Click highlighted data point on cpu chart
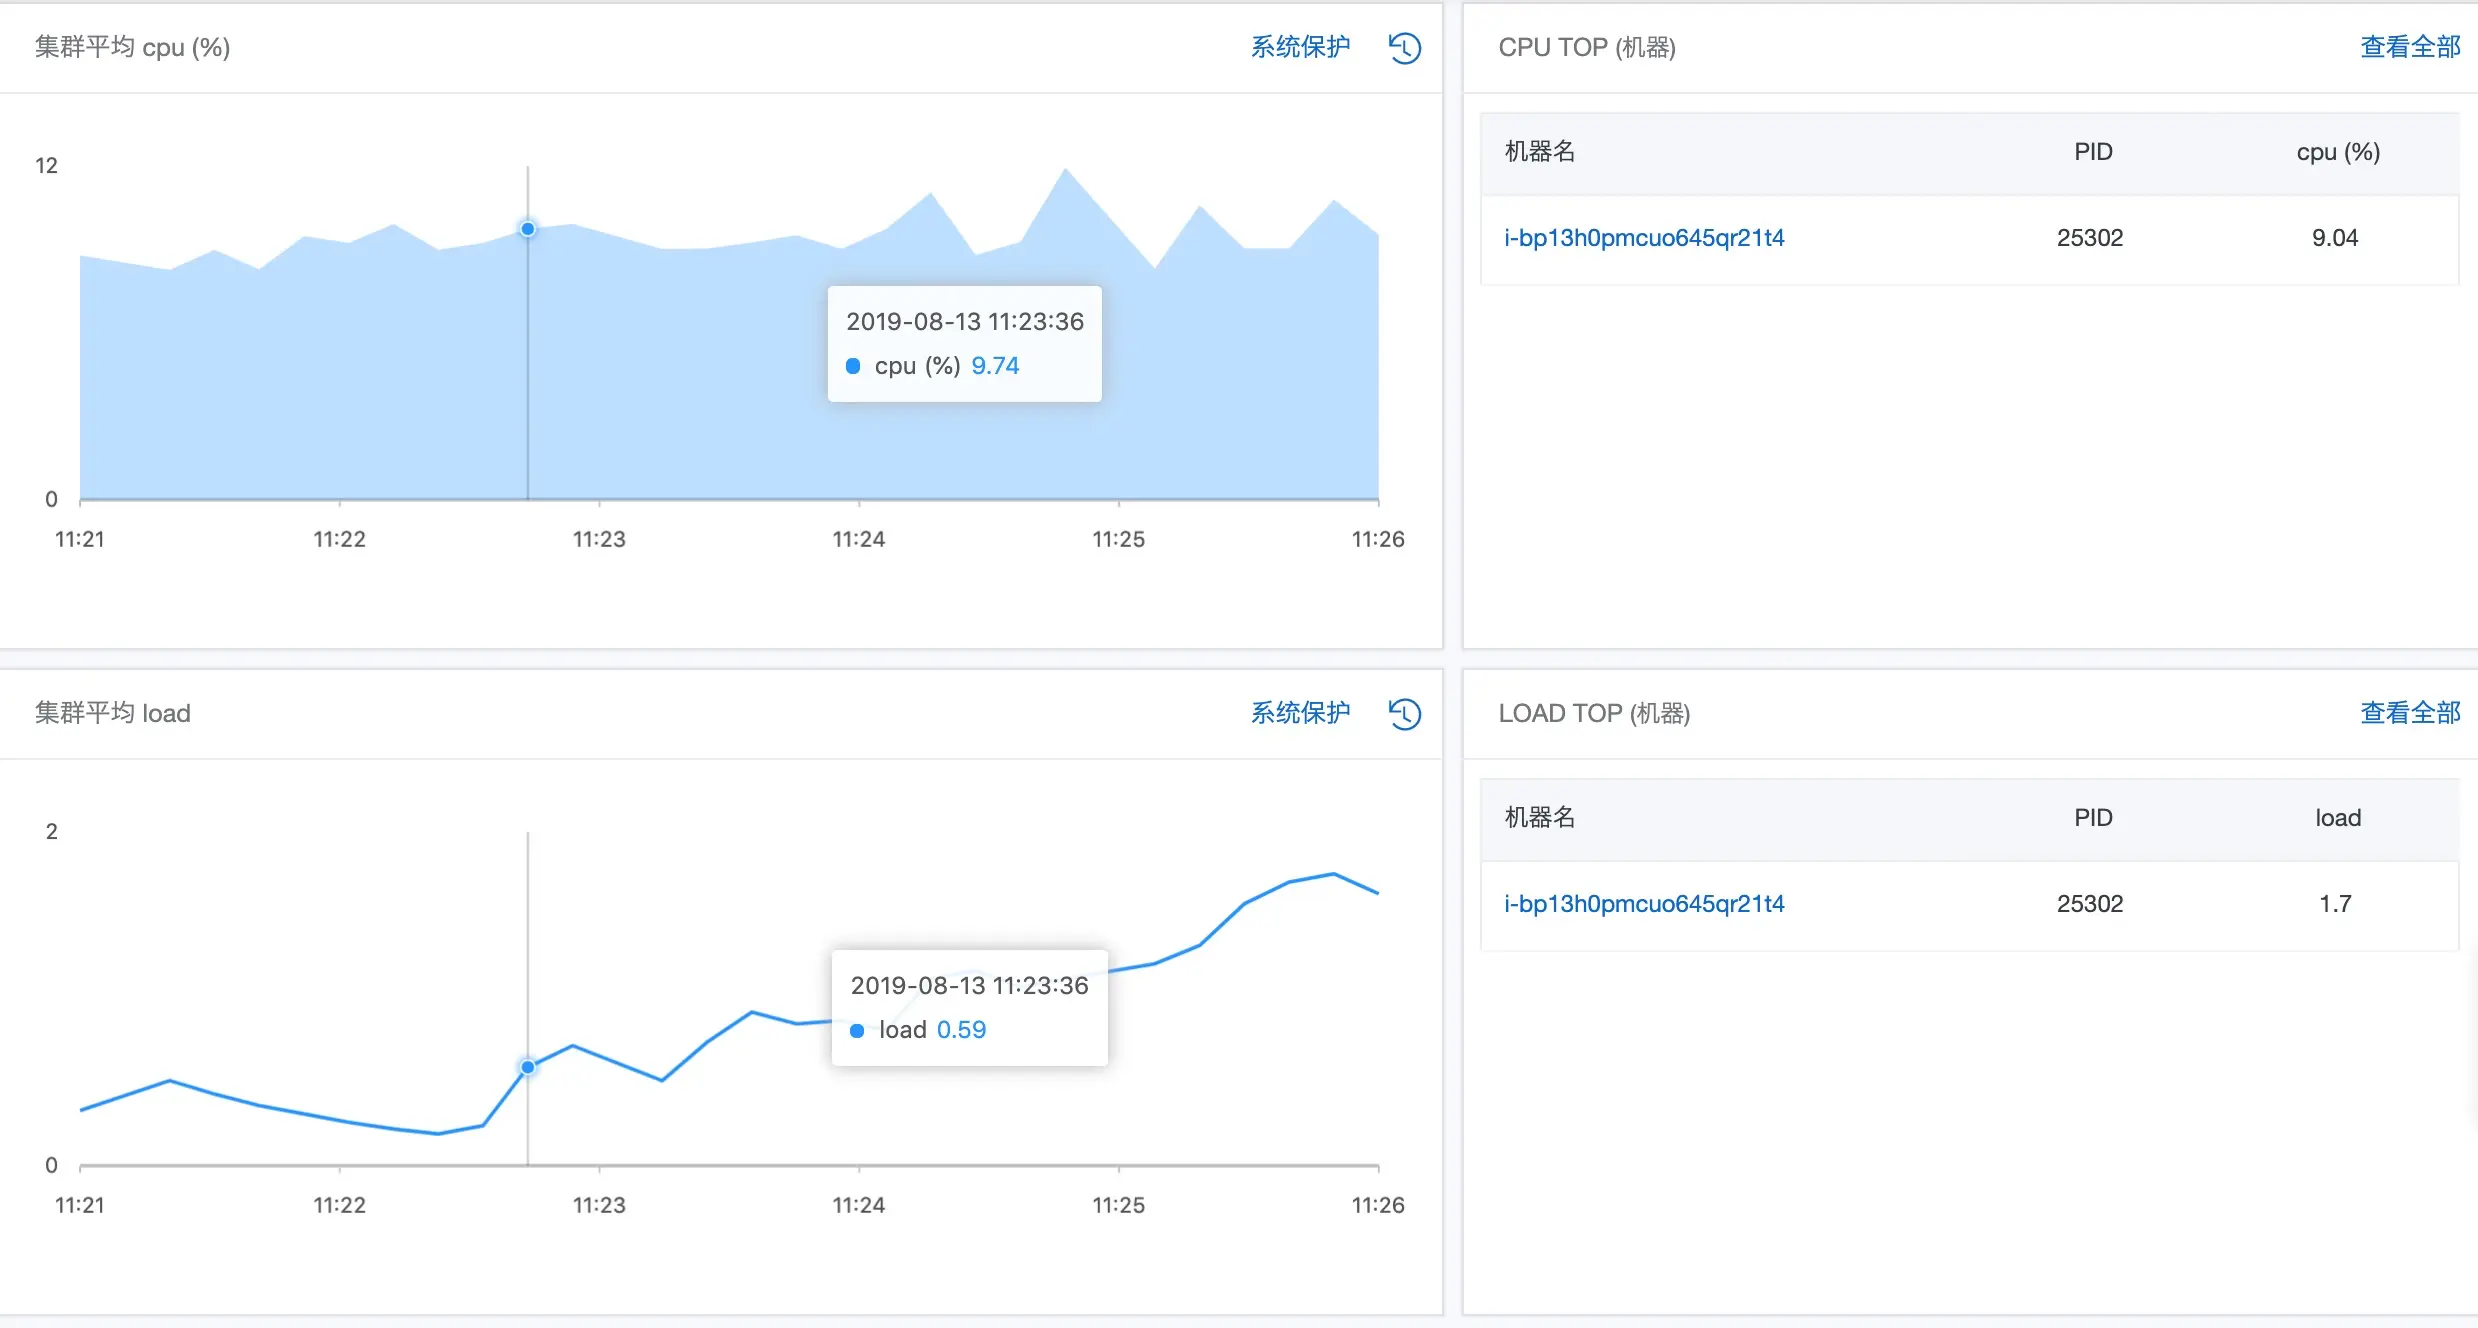 (x=528, y=229)
